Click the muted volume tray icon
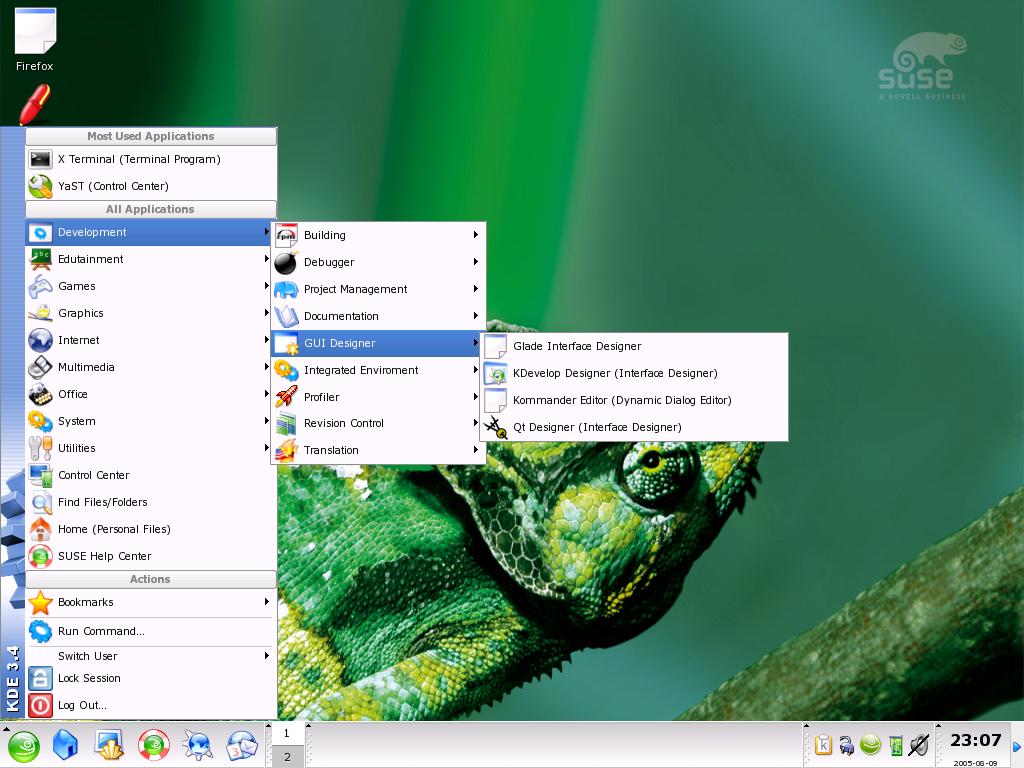Screen dimensions: 1024x768 (x=920, y=744)
